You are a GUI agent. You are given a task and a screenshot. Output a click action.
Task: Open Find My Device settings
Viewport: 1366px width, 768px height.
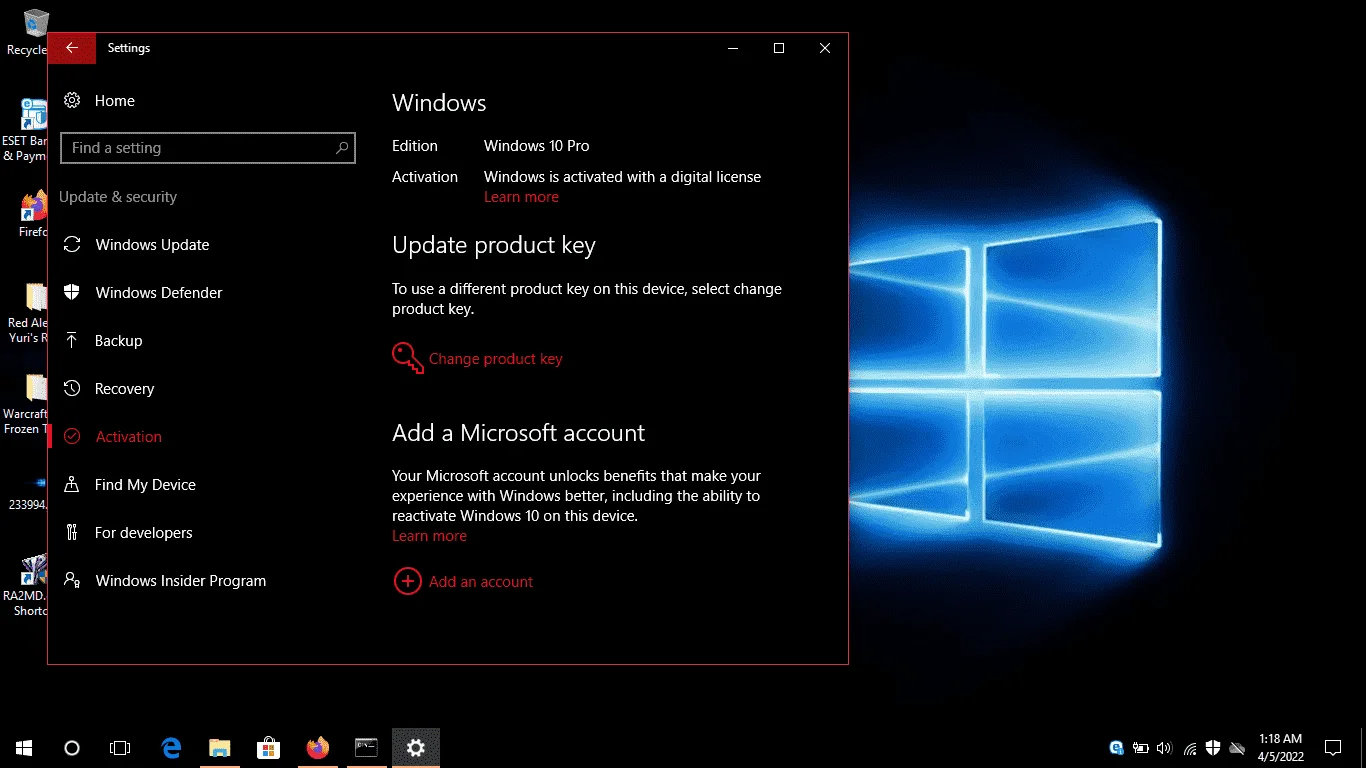(129, 485)
